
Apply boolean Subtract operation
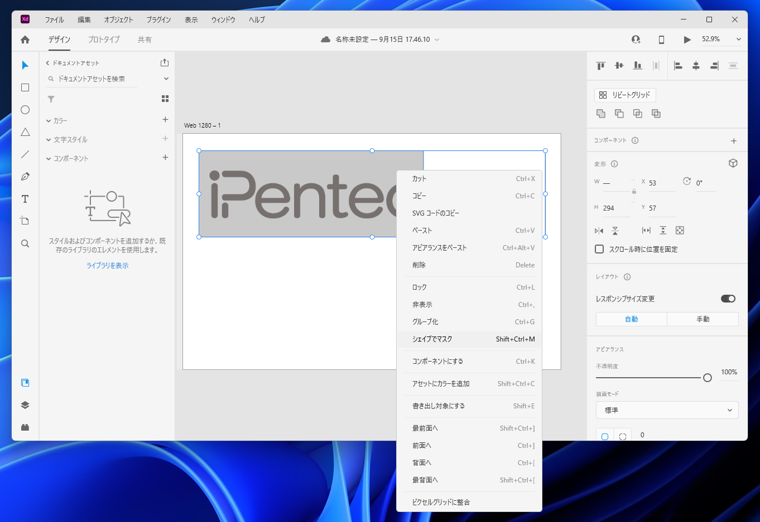pos(619,113)
